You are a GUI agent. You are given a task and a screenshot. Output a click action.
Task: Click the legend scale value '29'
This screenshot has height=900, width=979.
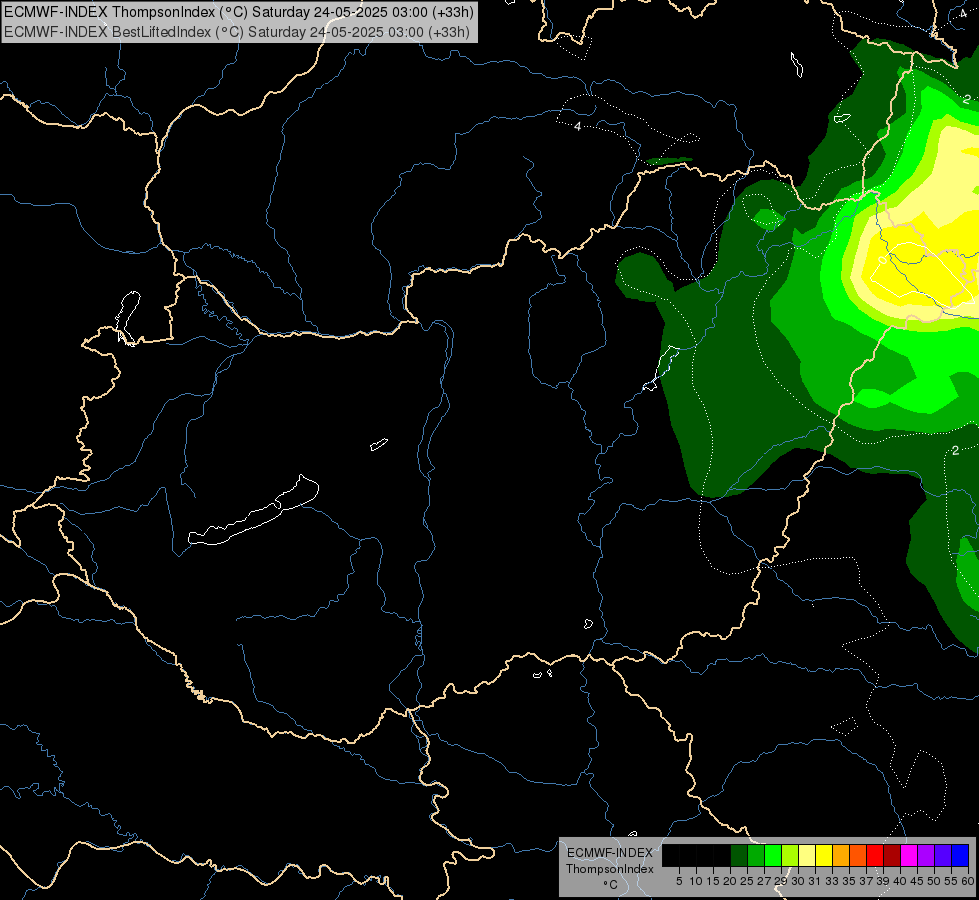pyautogui.click(x=780, y=881)
